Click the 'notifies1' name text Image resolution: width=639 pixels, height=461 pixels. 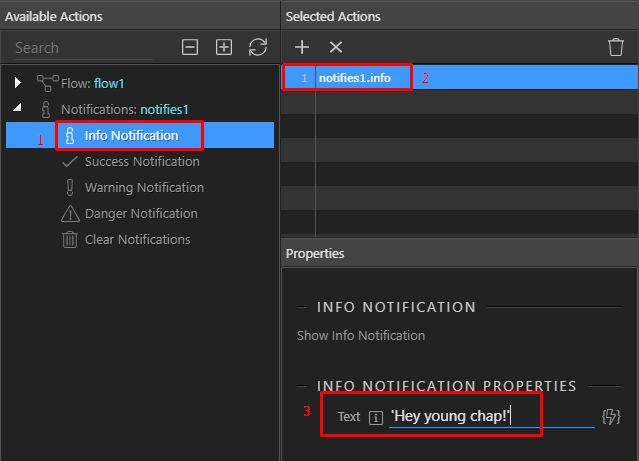tap(164, 109)
